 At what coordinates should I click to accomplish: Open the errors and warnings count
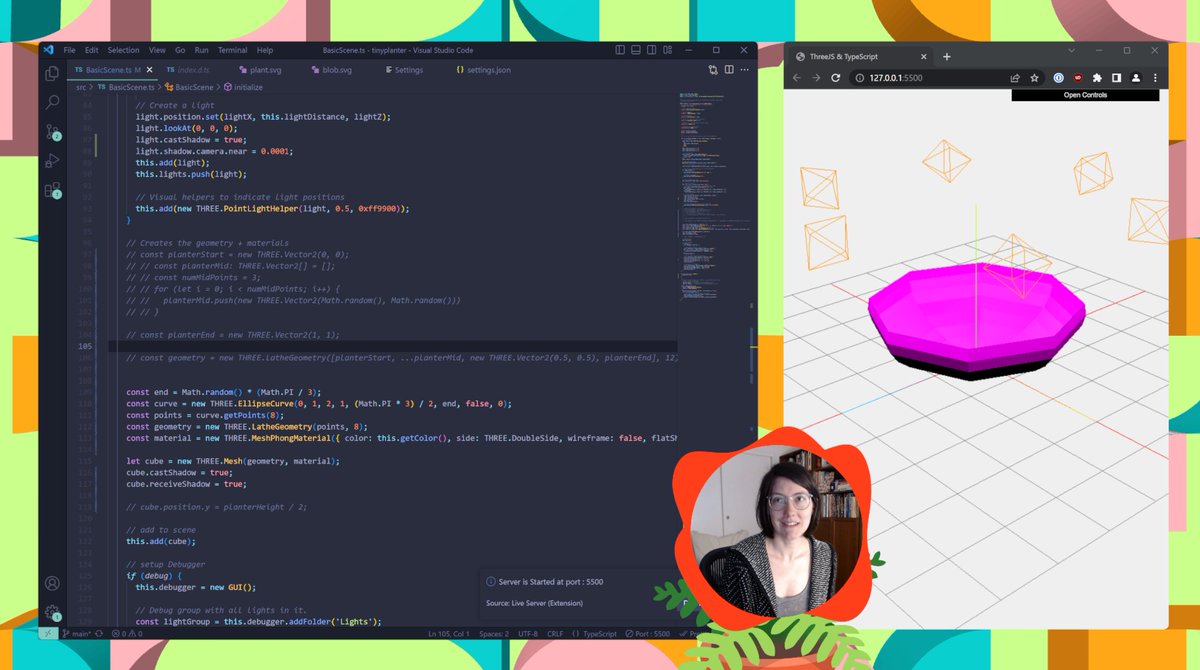(129, 633)
